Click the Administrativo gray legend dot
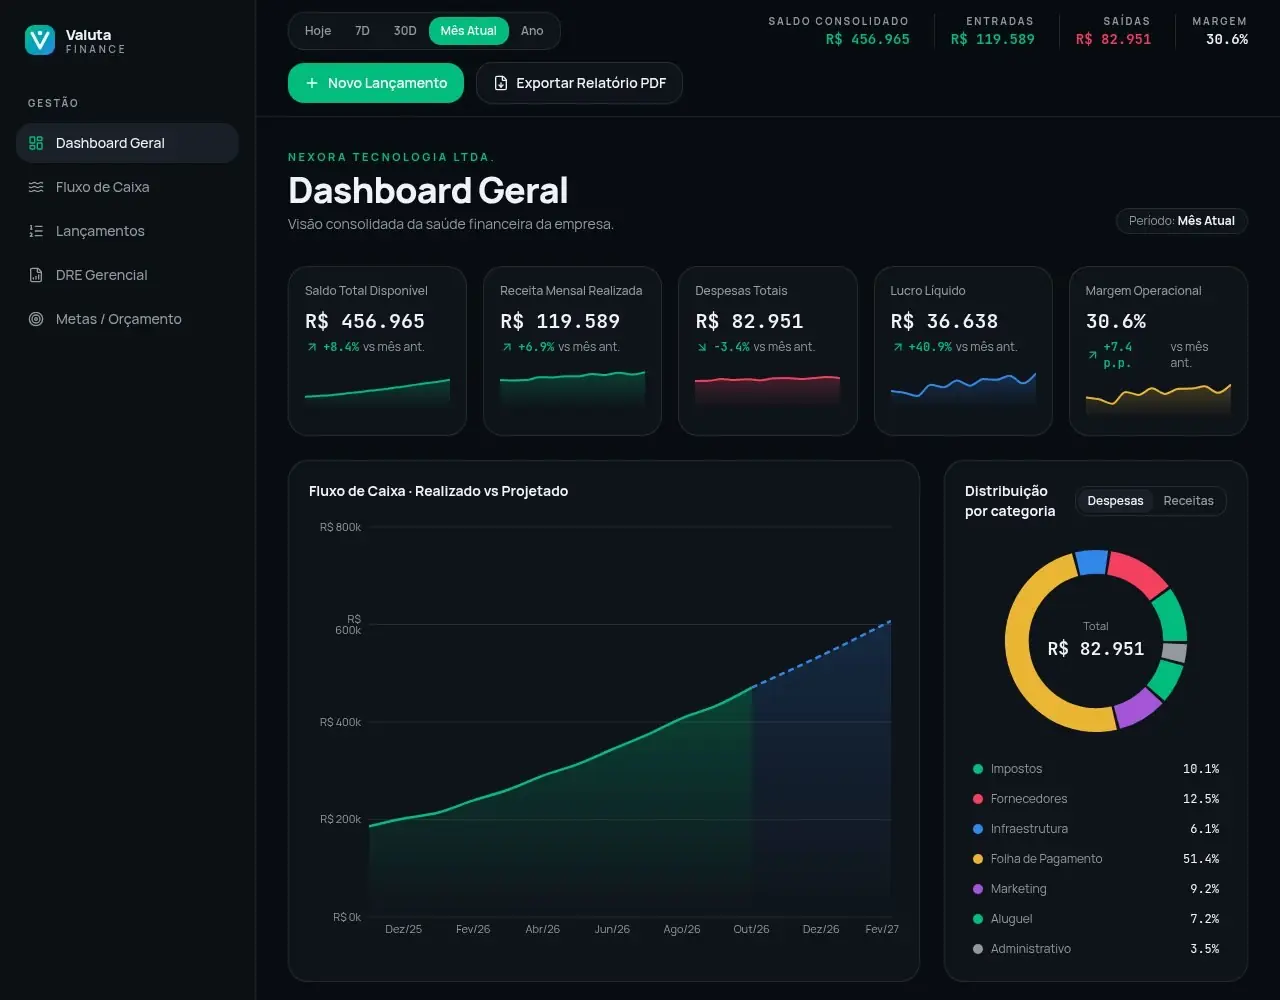 (978, 949)
